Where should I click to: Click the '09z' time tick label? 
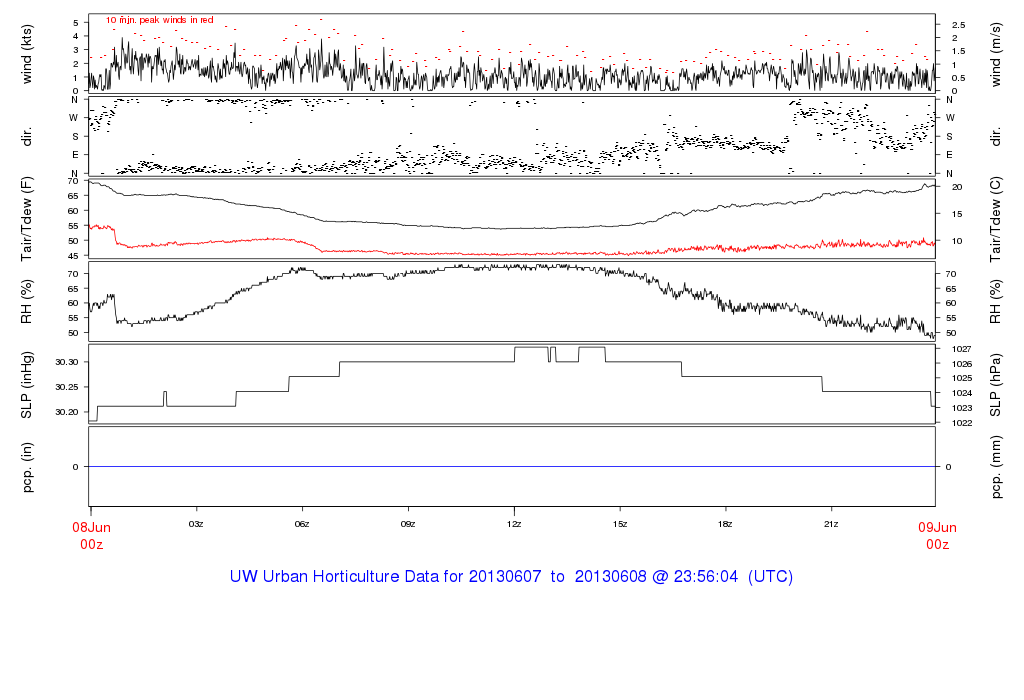click(x=408, y=524)
